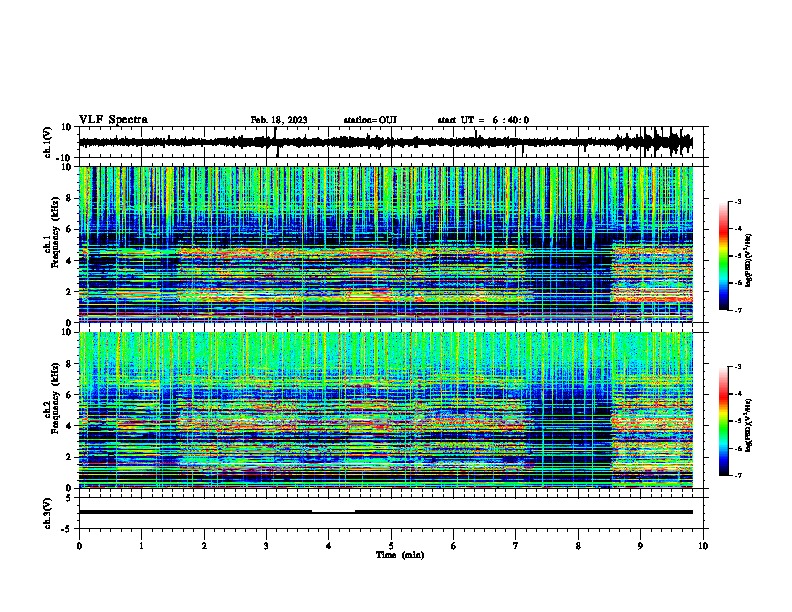Click the "VLF Spectra" title text
Screen dimensions: 792x612
pyautogui.click(x=113, y=120)
